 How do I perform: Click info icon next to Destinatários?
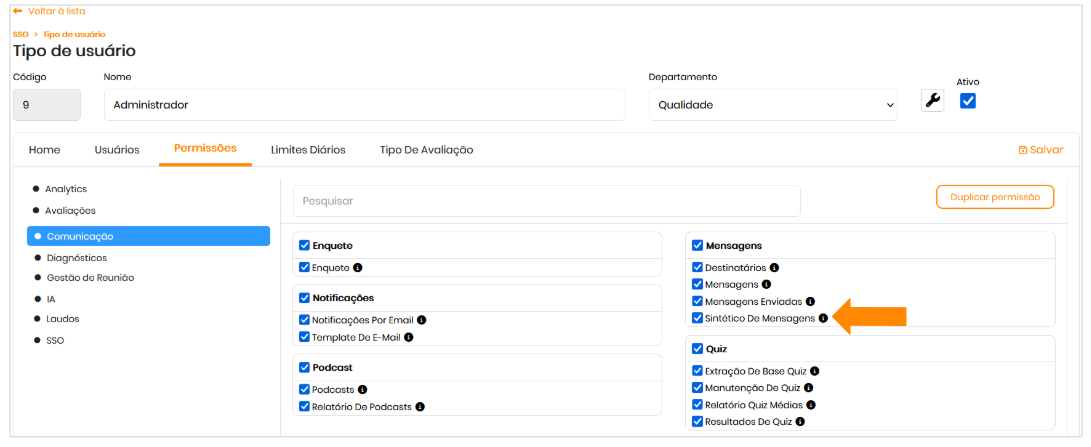click(x=774, y=268)
